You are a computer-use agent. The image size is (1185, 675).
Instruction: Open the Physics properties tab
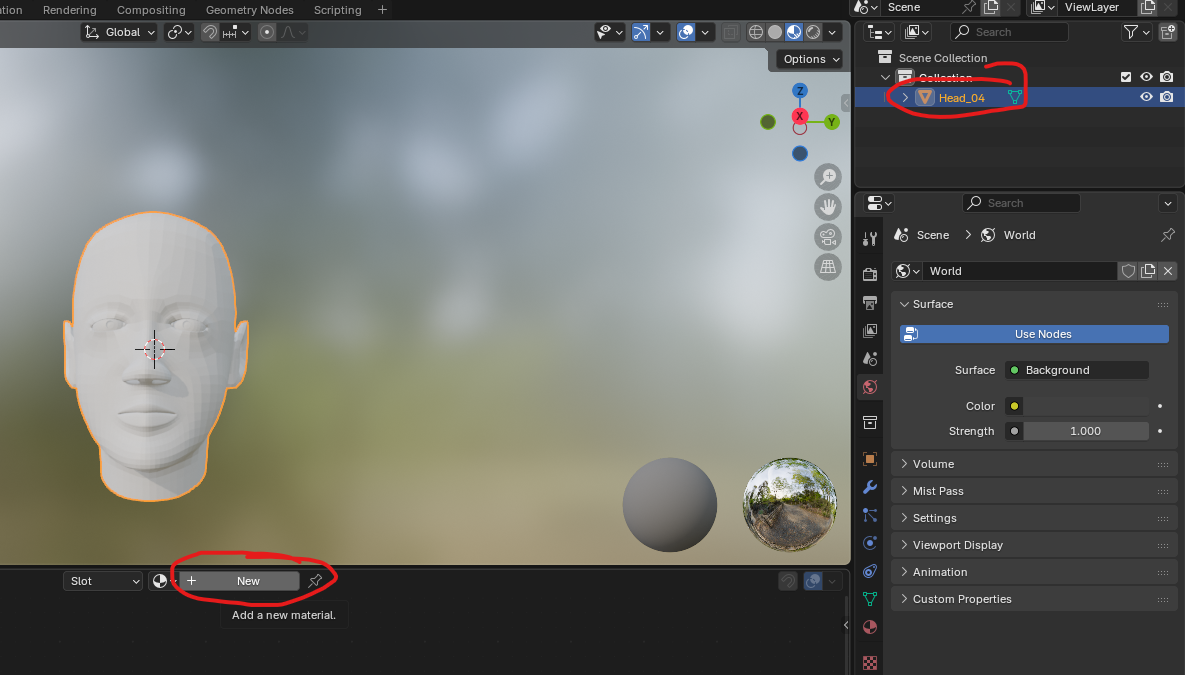tap(870, 543)
